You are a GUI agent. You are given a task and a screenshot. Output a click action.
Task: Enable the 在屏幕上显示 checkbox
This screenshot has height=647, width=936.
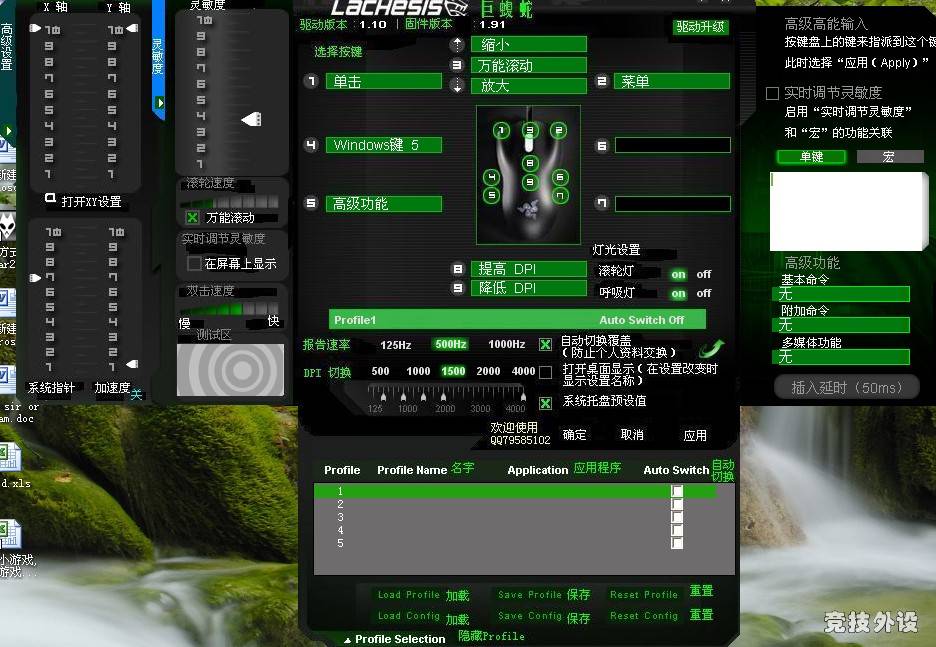coord(195,264)
